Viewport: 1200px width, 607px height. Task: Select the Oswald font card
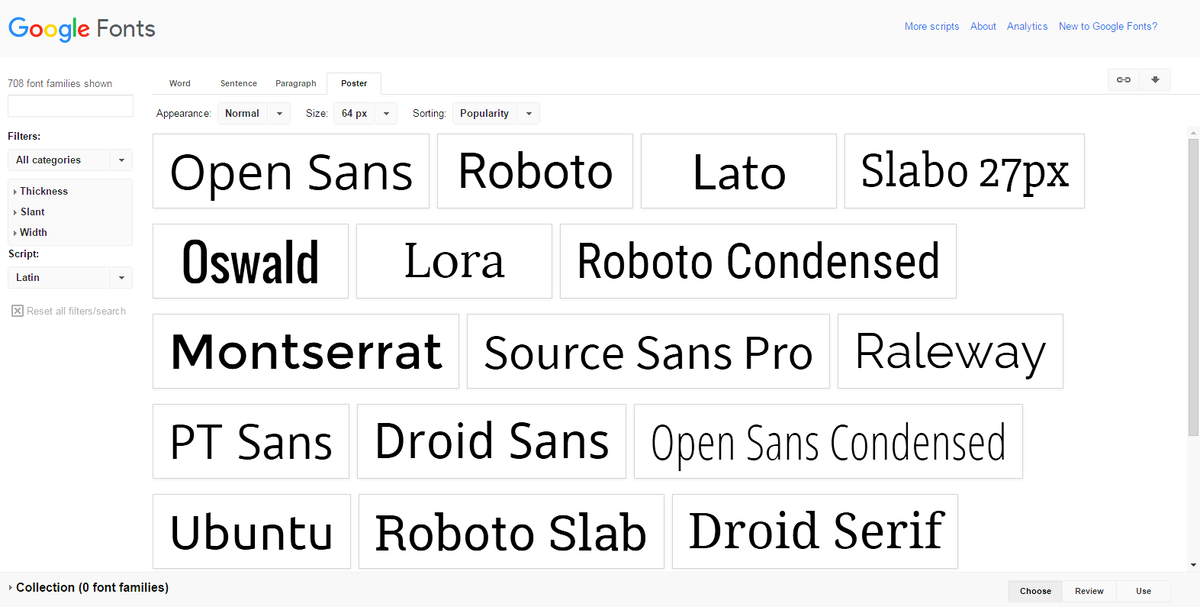[251, 261]
